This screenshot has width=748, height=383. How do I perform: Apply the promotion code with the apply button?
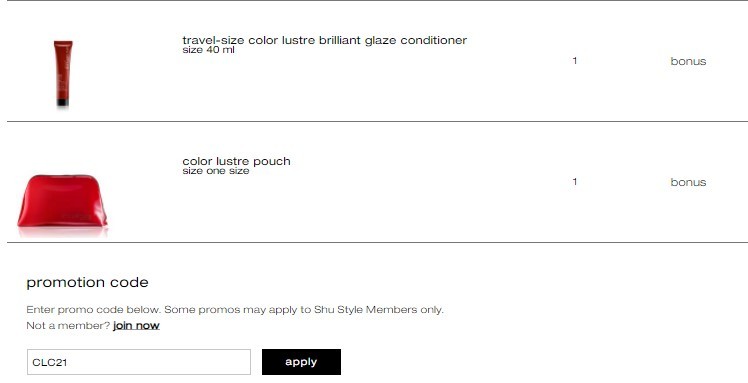[301, 362]
